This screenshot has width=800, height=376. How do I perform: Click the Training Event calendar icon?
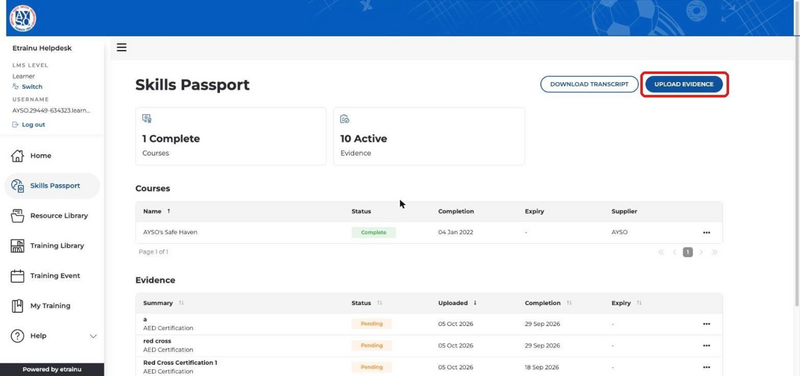pos(17,276)
